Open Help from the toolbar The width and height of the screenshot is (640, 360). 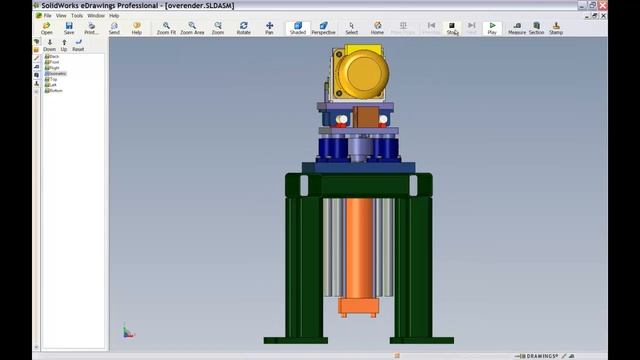pos(137,28)
